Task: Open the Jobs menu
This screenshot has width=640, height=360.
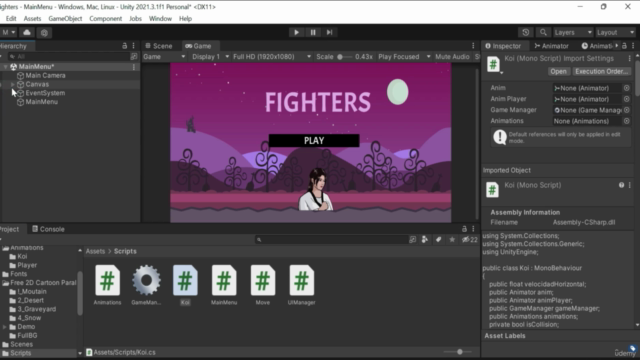Action: coord(135,18)
